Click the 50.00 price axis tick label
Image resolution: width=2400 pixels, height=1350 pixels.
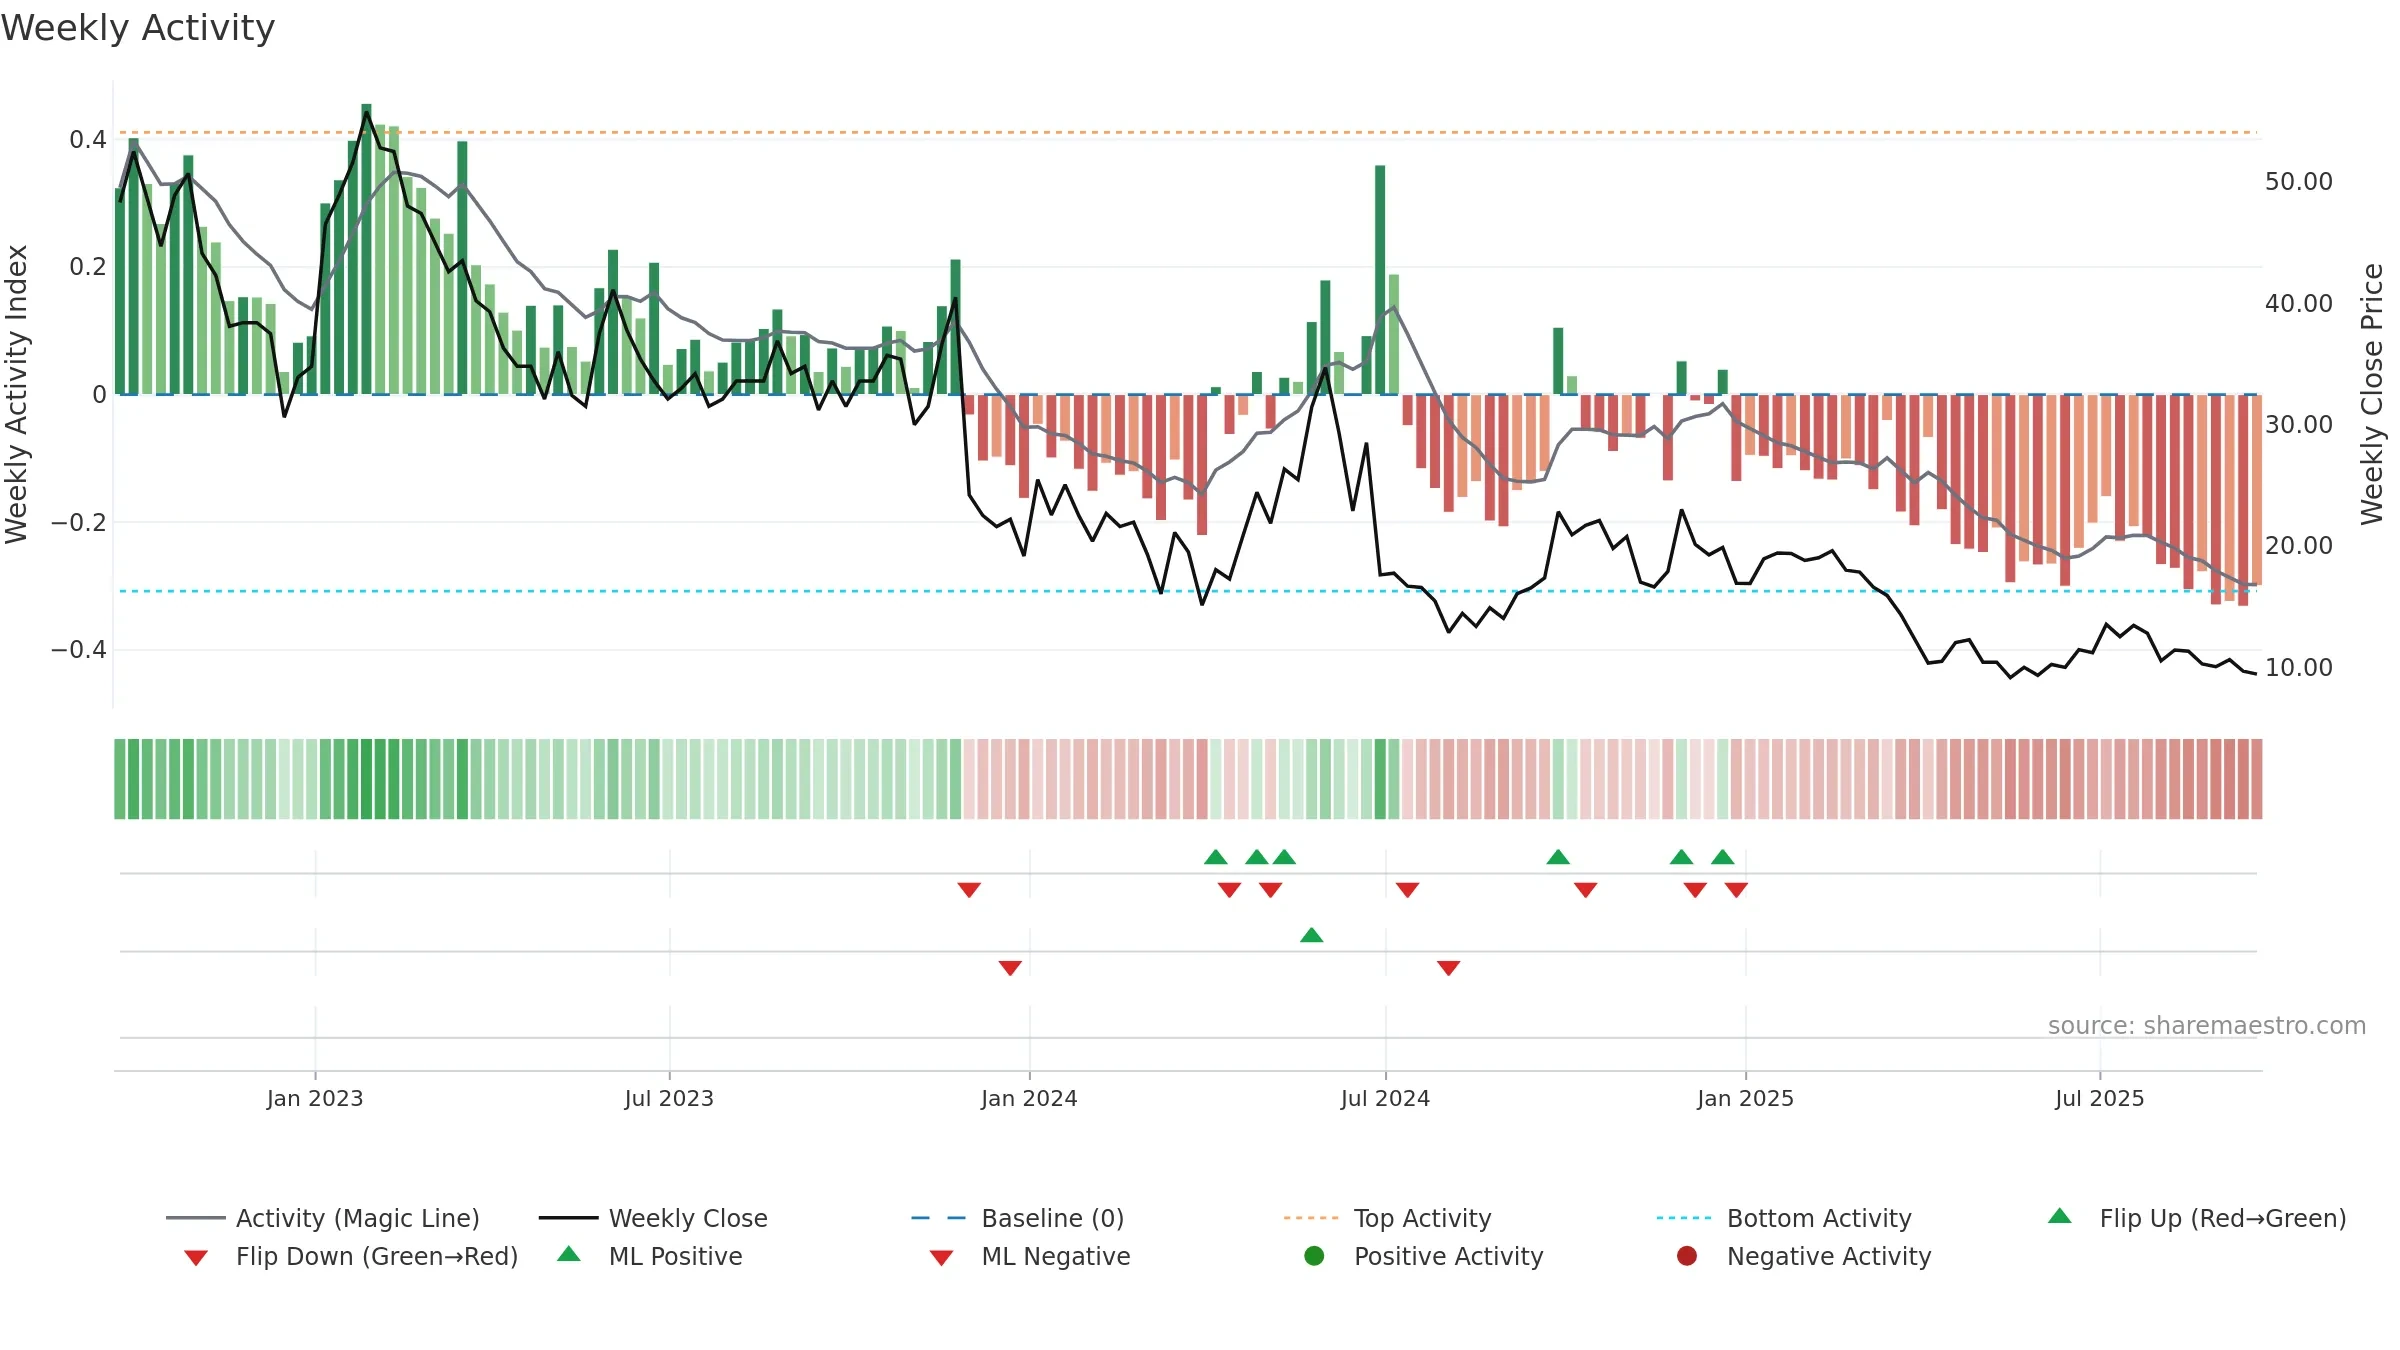pyautogui.click(x=2298, y=182)
